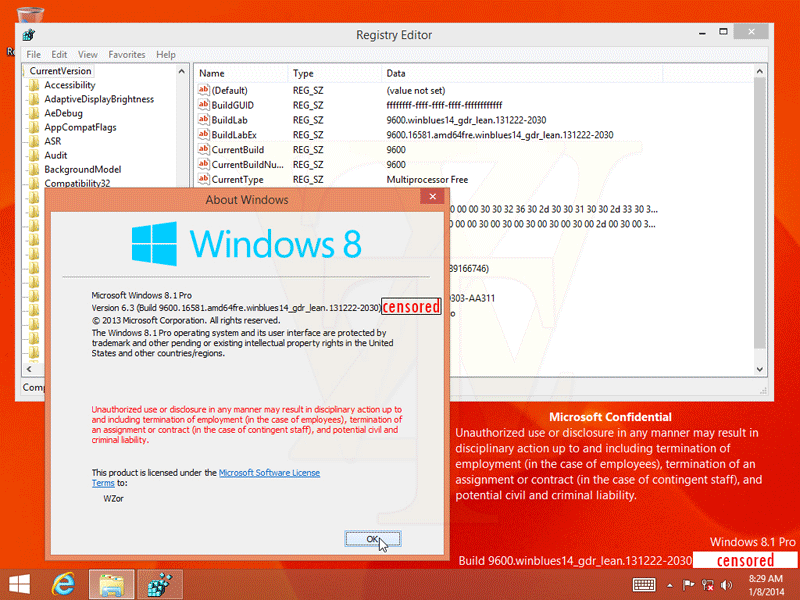Show hidden tray icons arrow
This screenshot has width=800, height=600.
671,583
